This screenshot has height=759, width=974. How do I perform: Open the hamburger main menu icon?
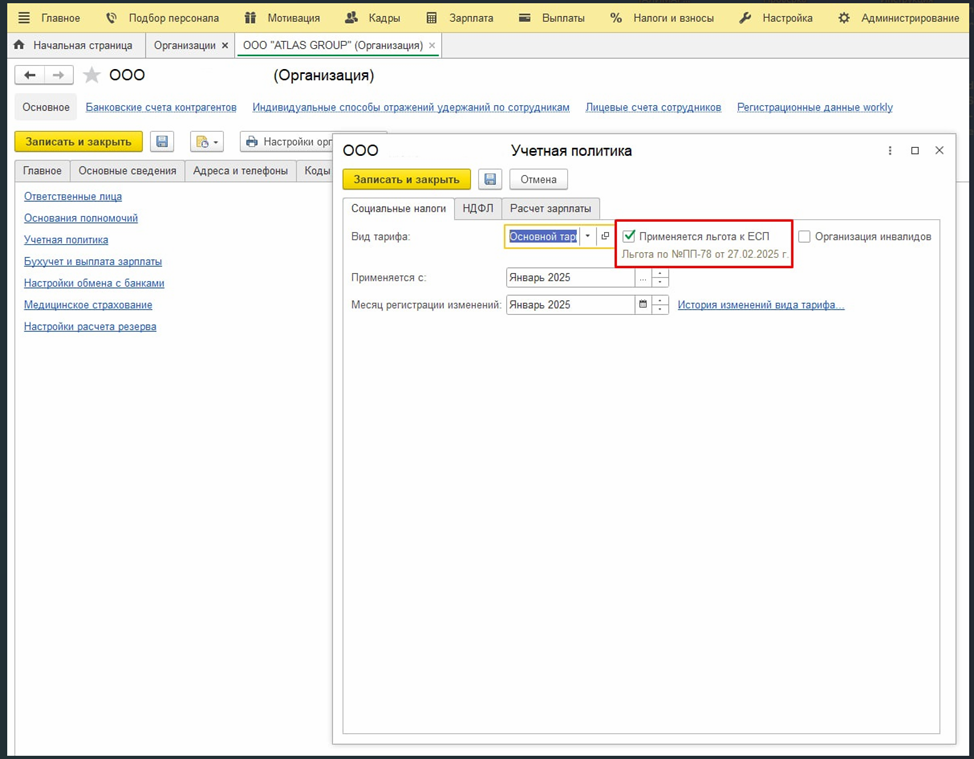pos(24,18)
